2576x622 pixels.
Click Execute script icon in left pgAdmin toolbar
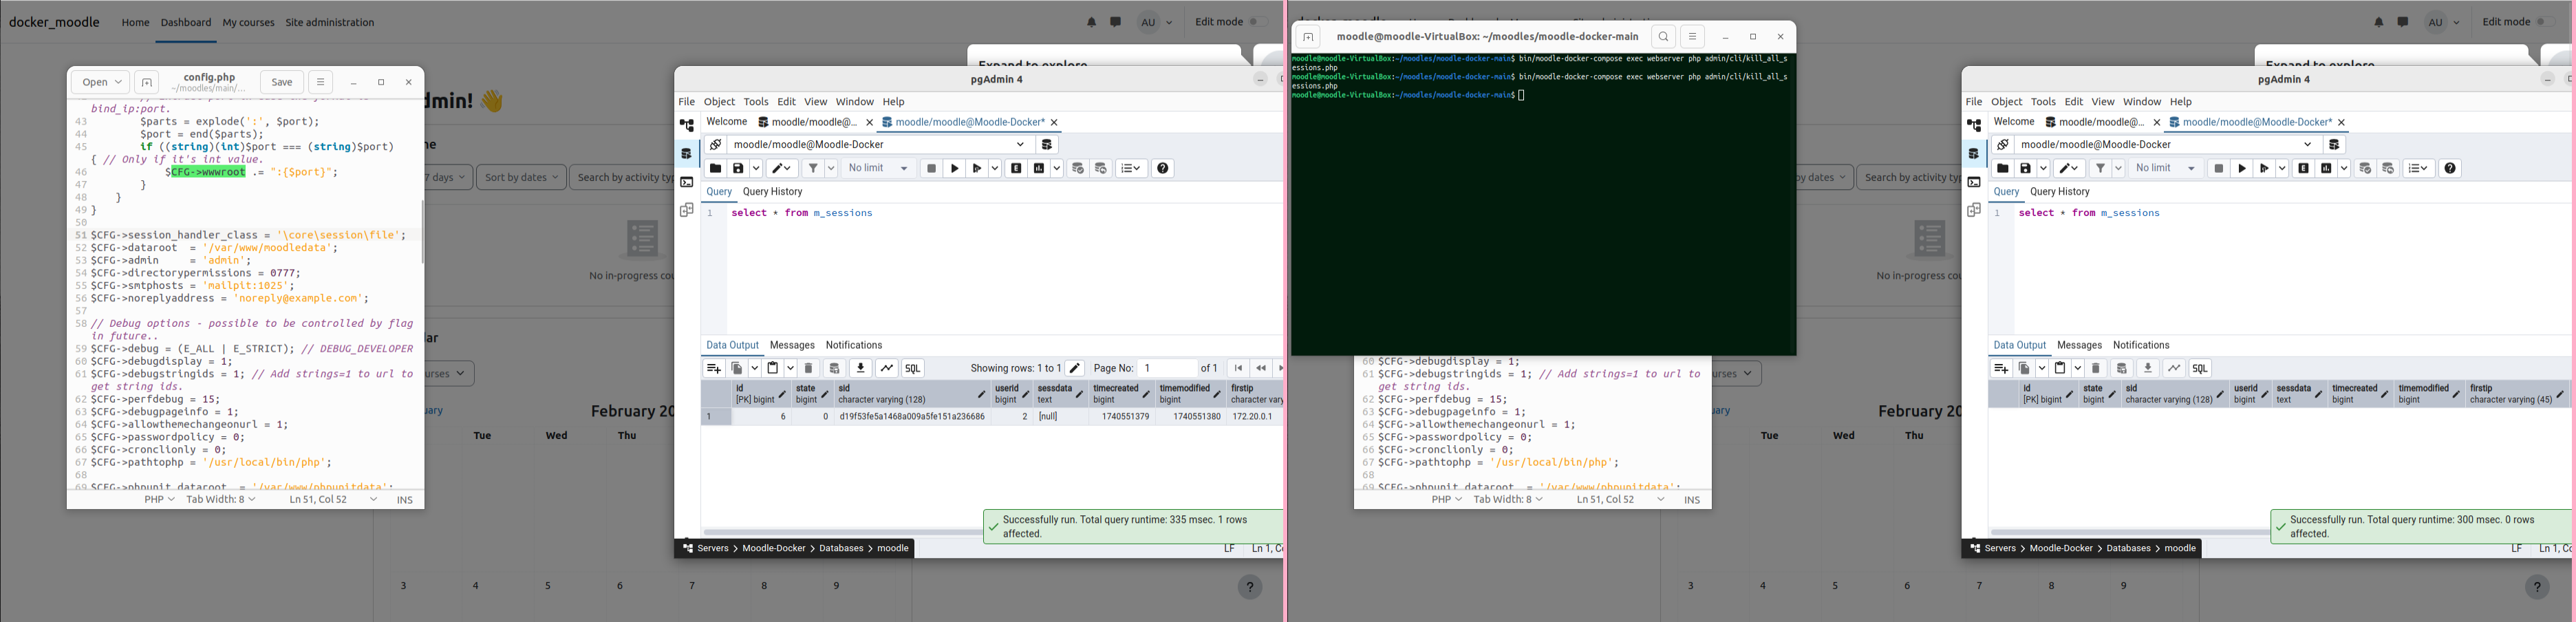pos(978,169)
